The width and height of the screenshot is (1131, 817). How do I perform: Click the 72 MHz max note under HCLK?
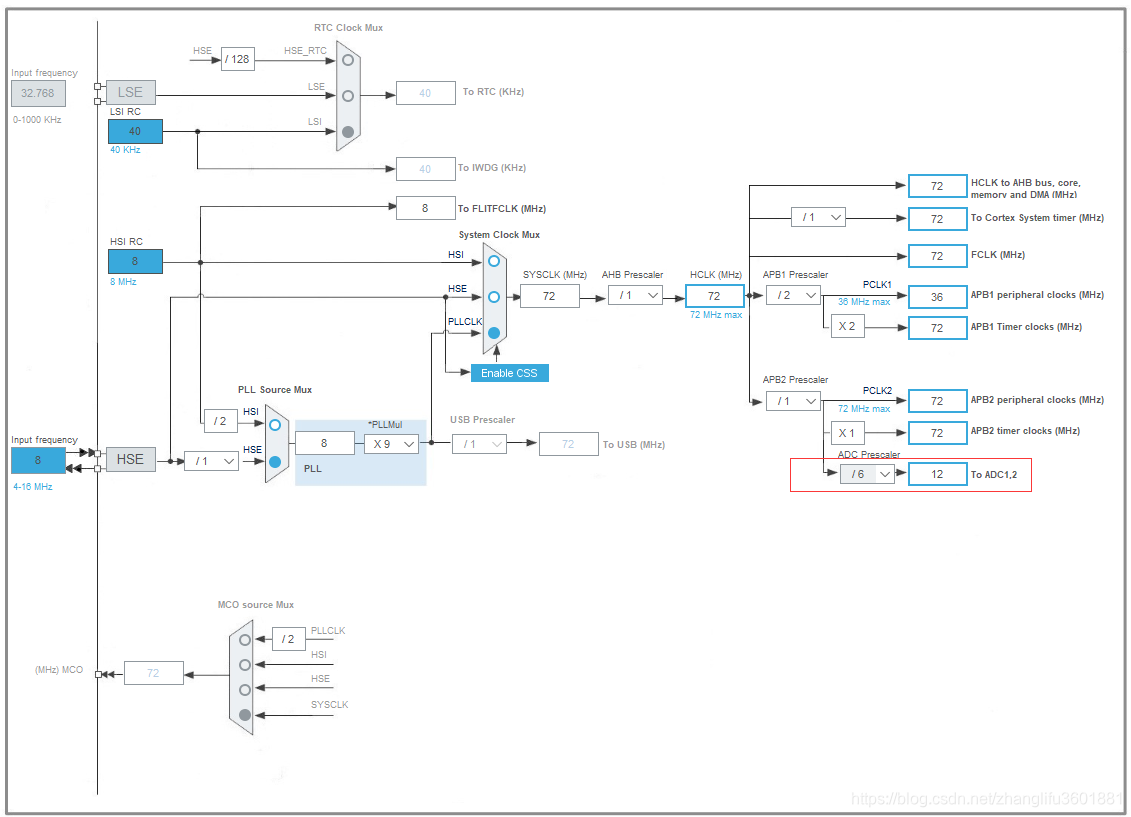[716, 314]
